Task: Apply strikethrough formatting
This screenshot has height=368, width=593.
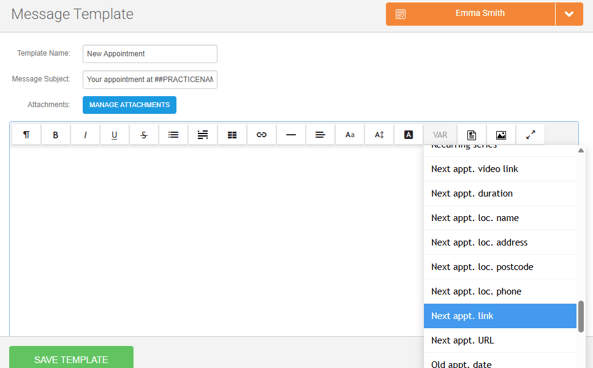Action: click(144, 135)
